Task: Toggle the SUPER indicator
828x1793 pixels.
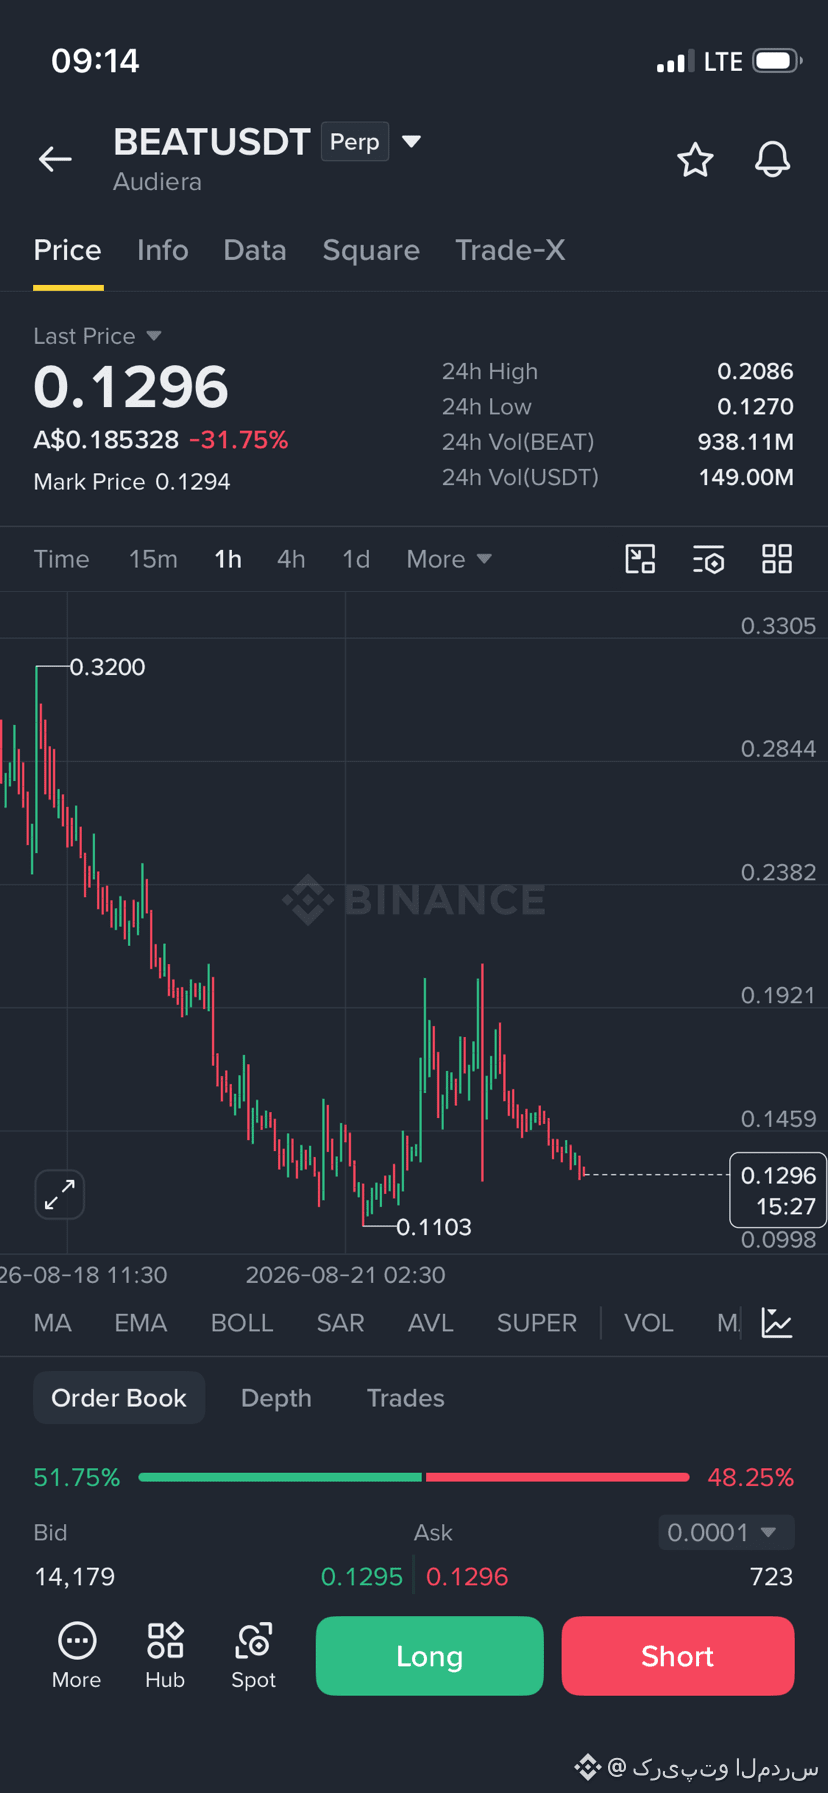Action: coord(537,1323)
